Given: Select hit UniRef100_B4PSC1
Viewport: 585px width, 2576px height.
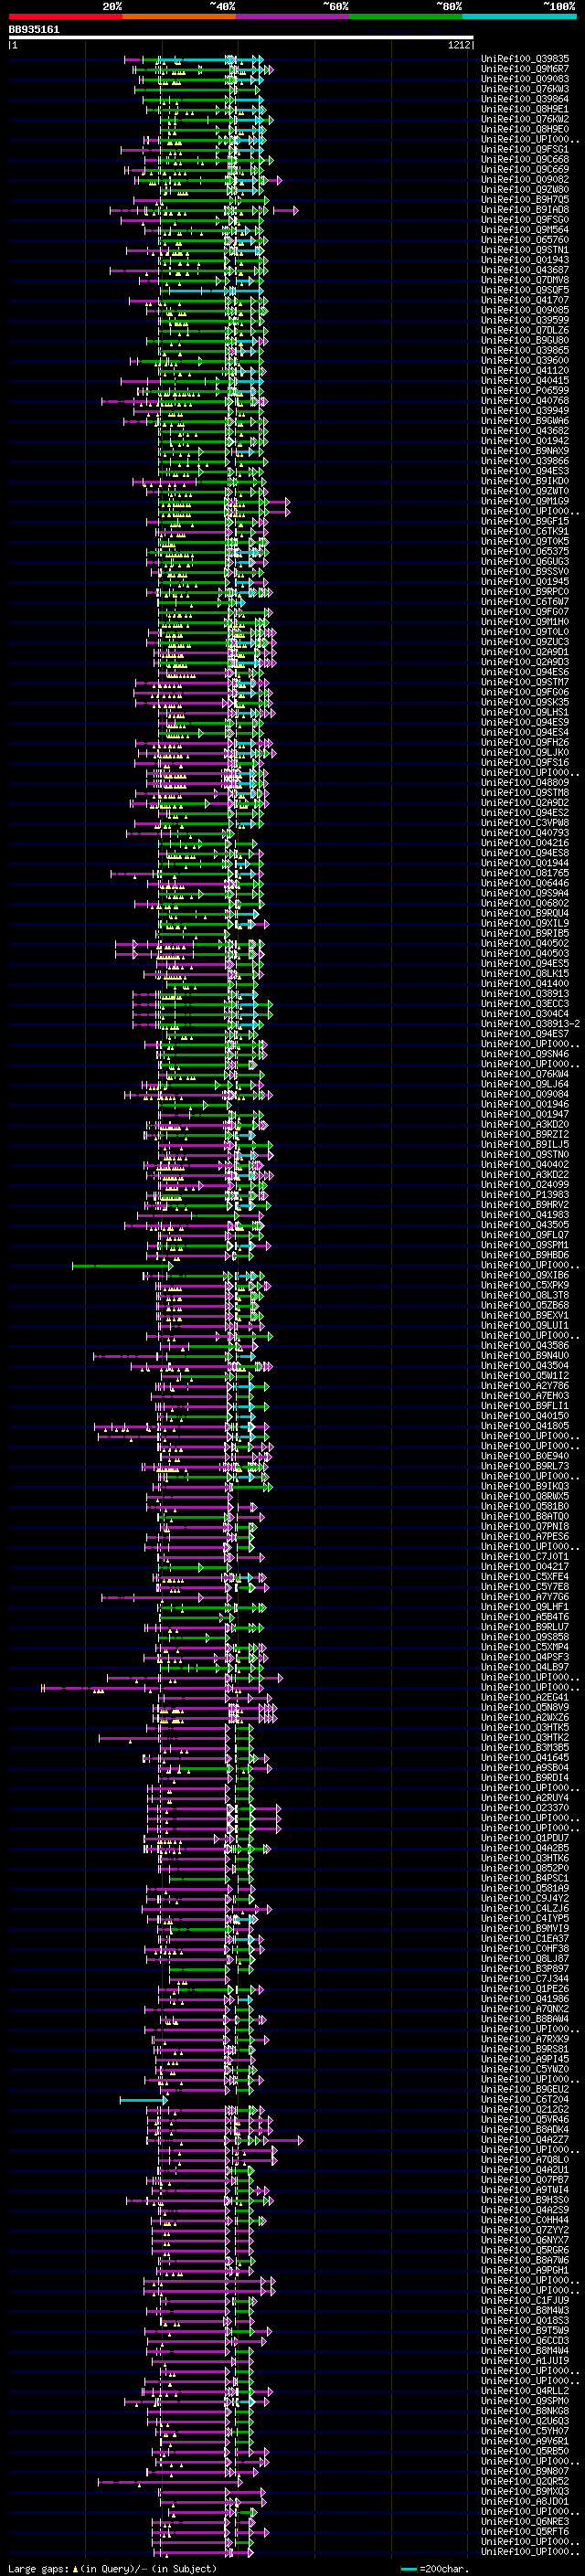Looking at the screenshot, I should [525, 1878].
